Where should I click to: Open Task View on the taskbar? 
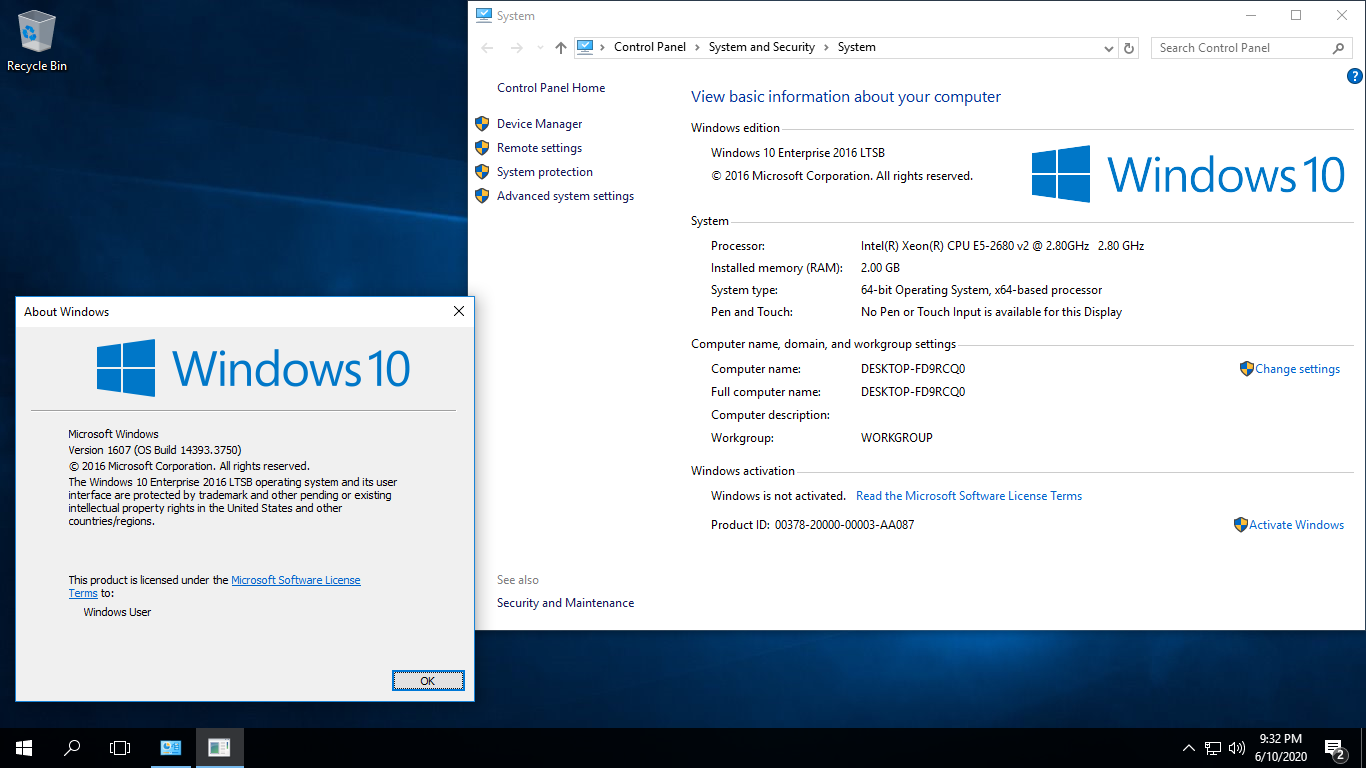pos(120,747)
